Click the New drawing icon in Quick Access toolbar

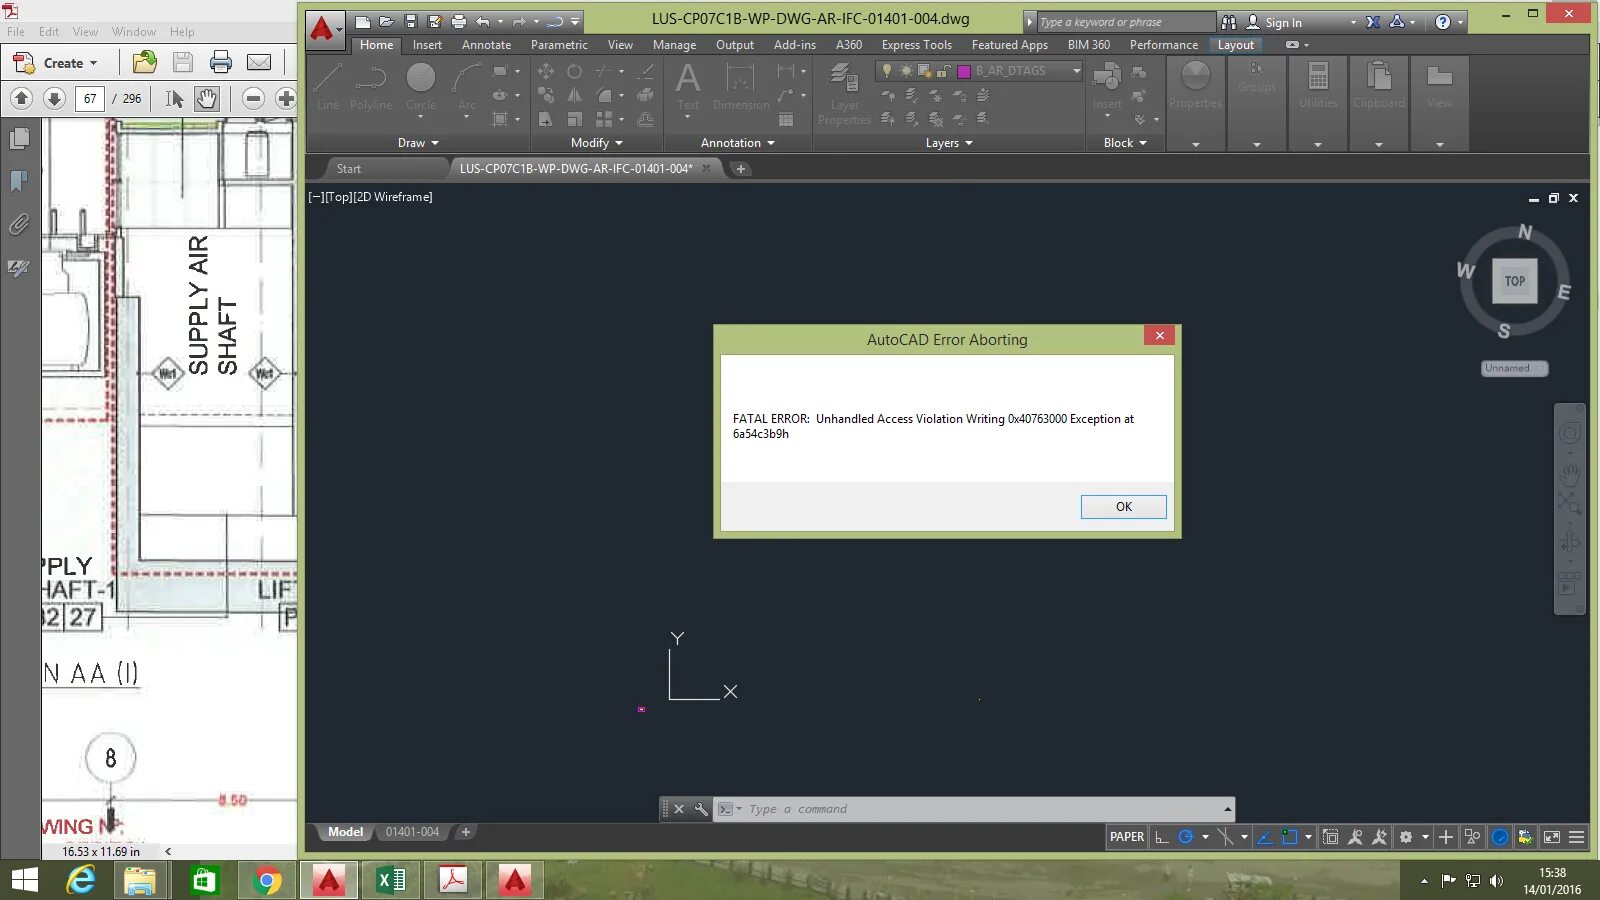pos(363,21)
